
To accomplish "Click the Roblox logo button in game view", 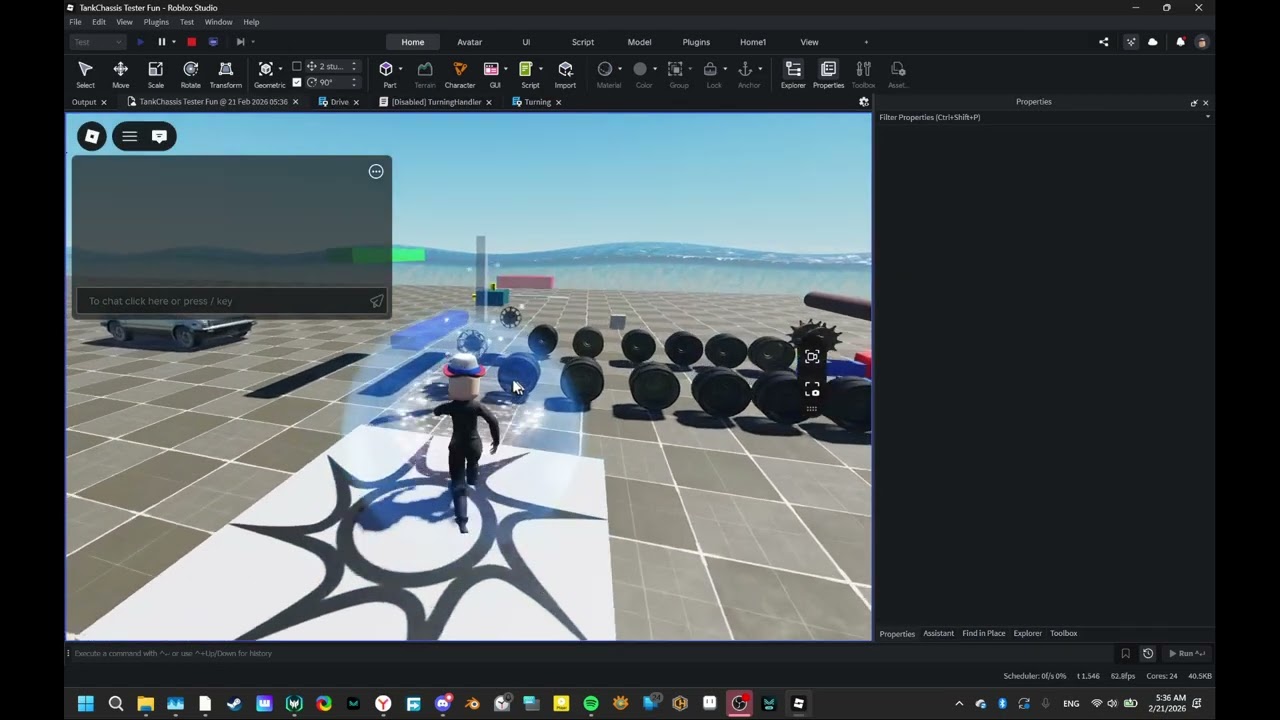I will (92, 137).
